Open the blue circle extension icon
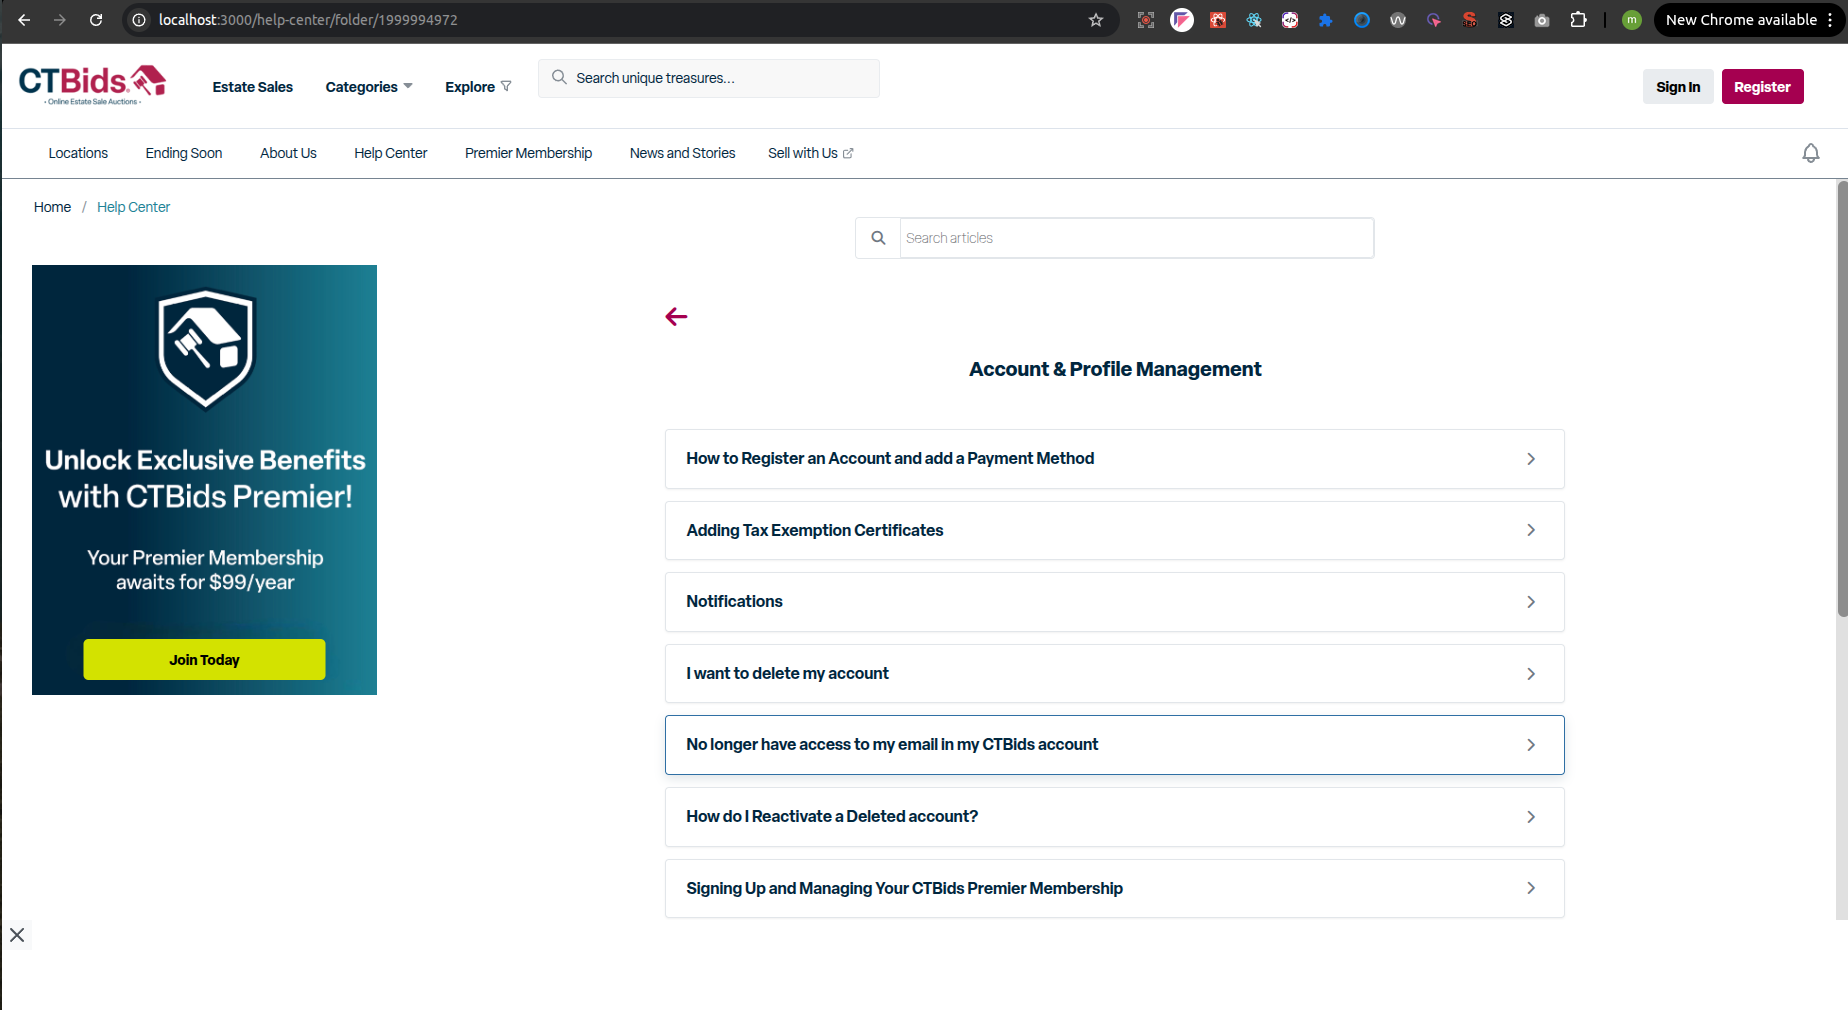1848x1010 pixels. (1362, 20)
